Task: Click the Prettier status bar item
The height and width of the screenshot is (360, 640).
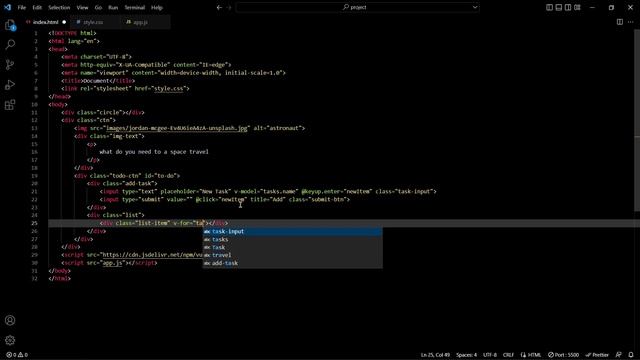Action: coord(597,355)
